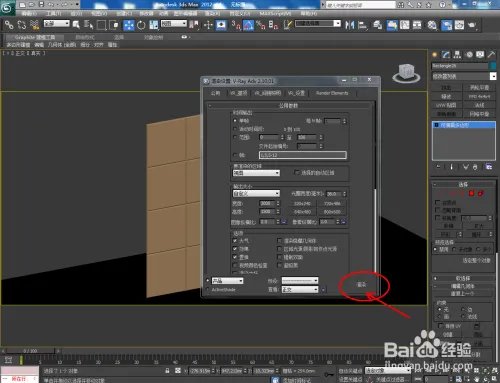The height and width of the screenshot is (383, 500).
Task: Open the modifier list dropdown in command panel
Action: pyautogui.click(x=464, y=76)
